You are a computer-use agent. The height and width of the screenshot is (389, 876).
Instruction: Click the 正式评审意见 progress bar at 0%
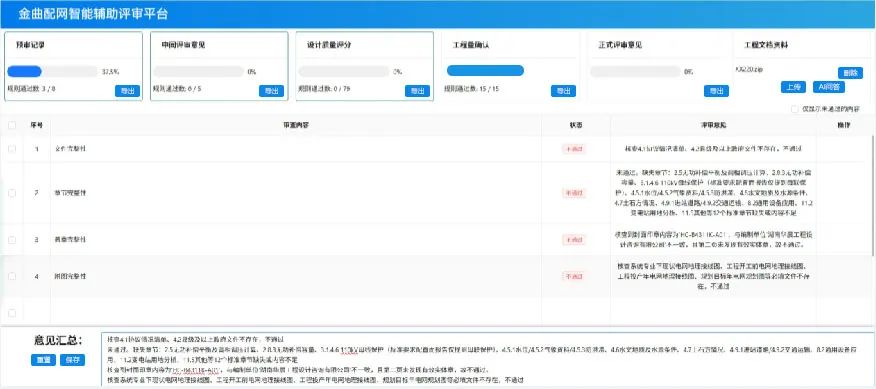point(636,72)
